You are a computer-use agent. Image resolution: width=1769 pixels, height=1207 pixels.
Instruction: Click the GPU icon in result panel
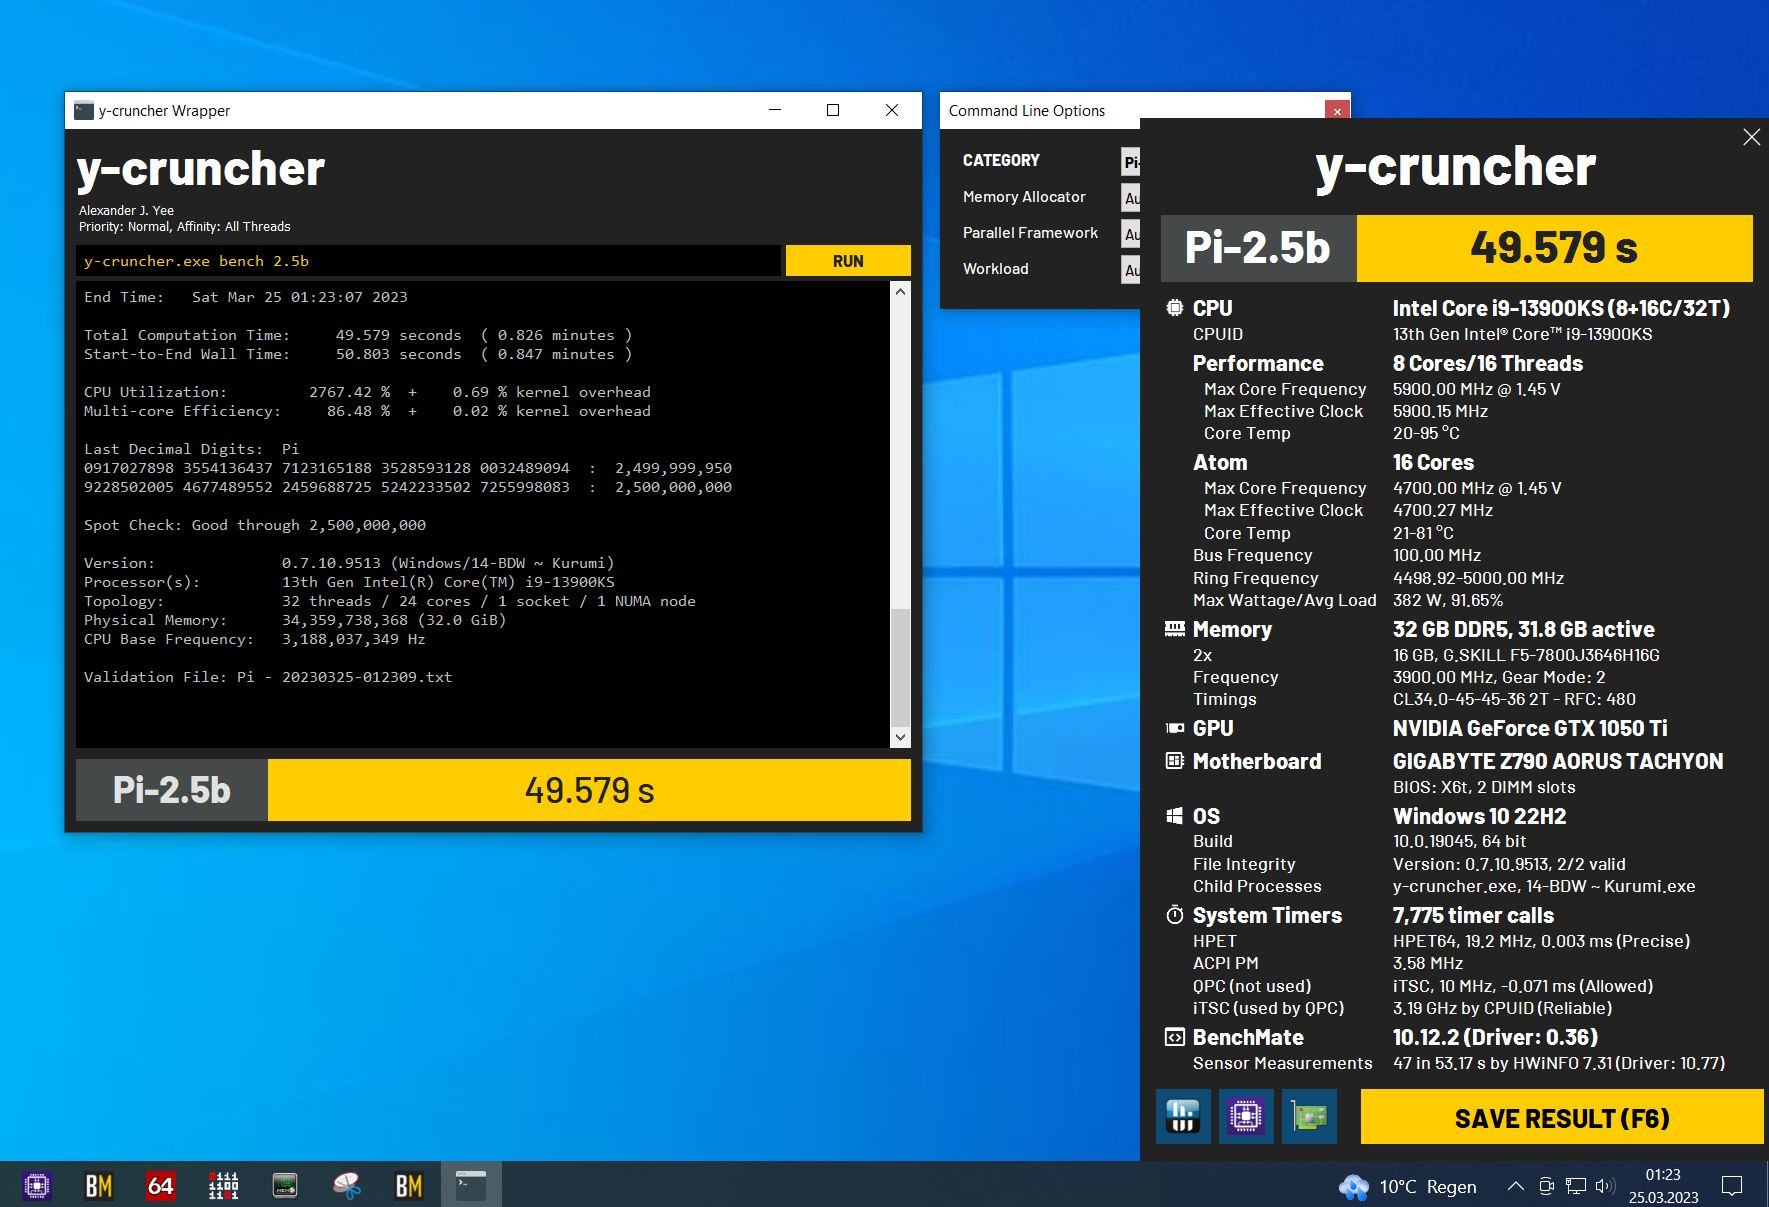point(1175,728)
